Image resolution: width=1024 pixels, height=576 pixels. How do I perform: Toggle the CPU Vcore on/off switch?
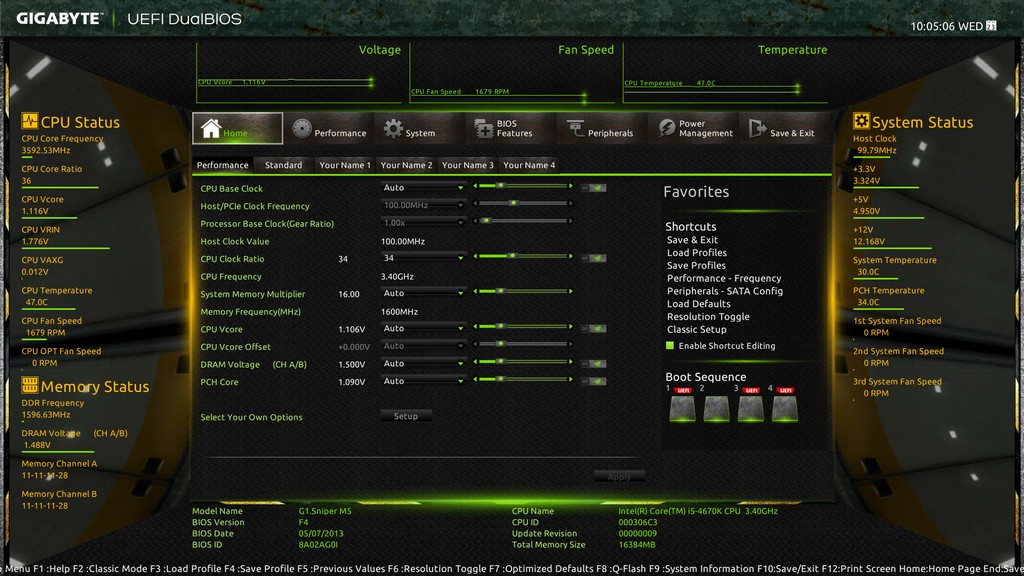tap(594, 329)
